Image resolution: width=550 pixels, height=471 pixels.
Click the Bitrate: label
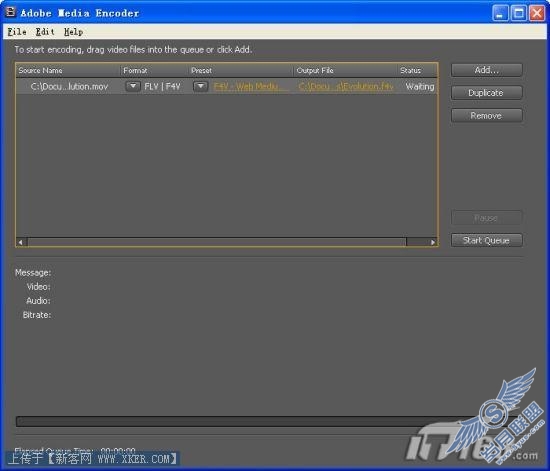tap(37, 315)
